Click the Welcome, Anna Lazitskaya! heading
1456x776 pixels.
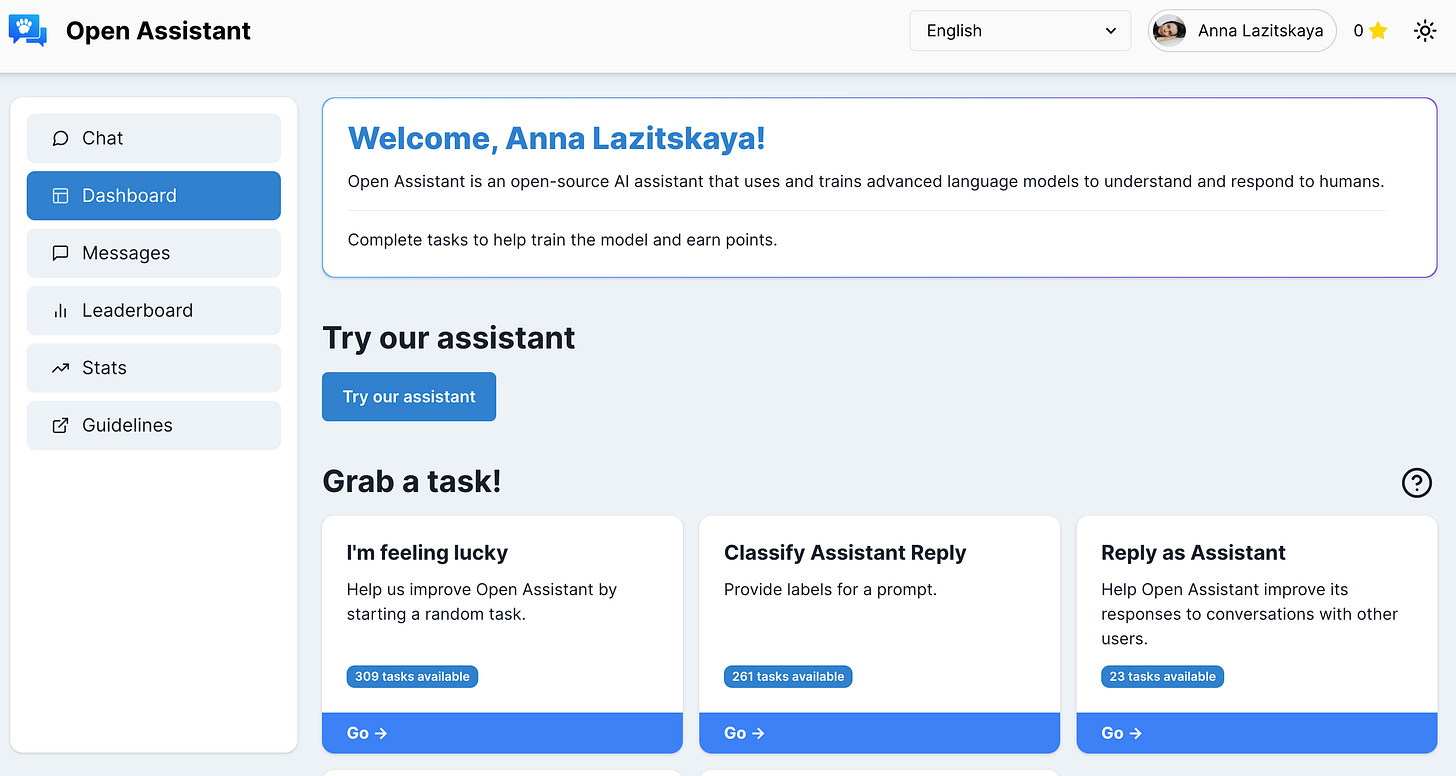[557, 138]
